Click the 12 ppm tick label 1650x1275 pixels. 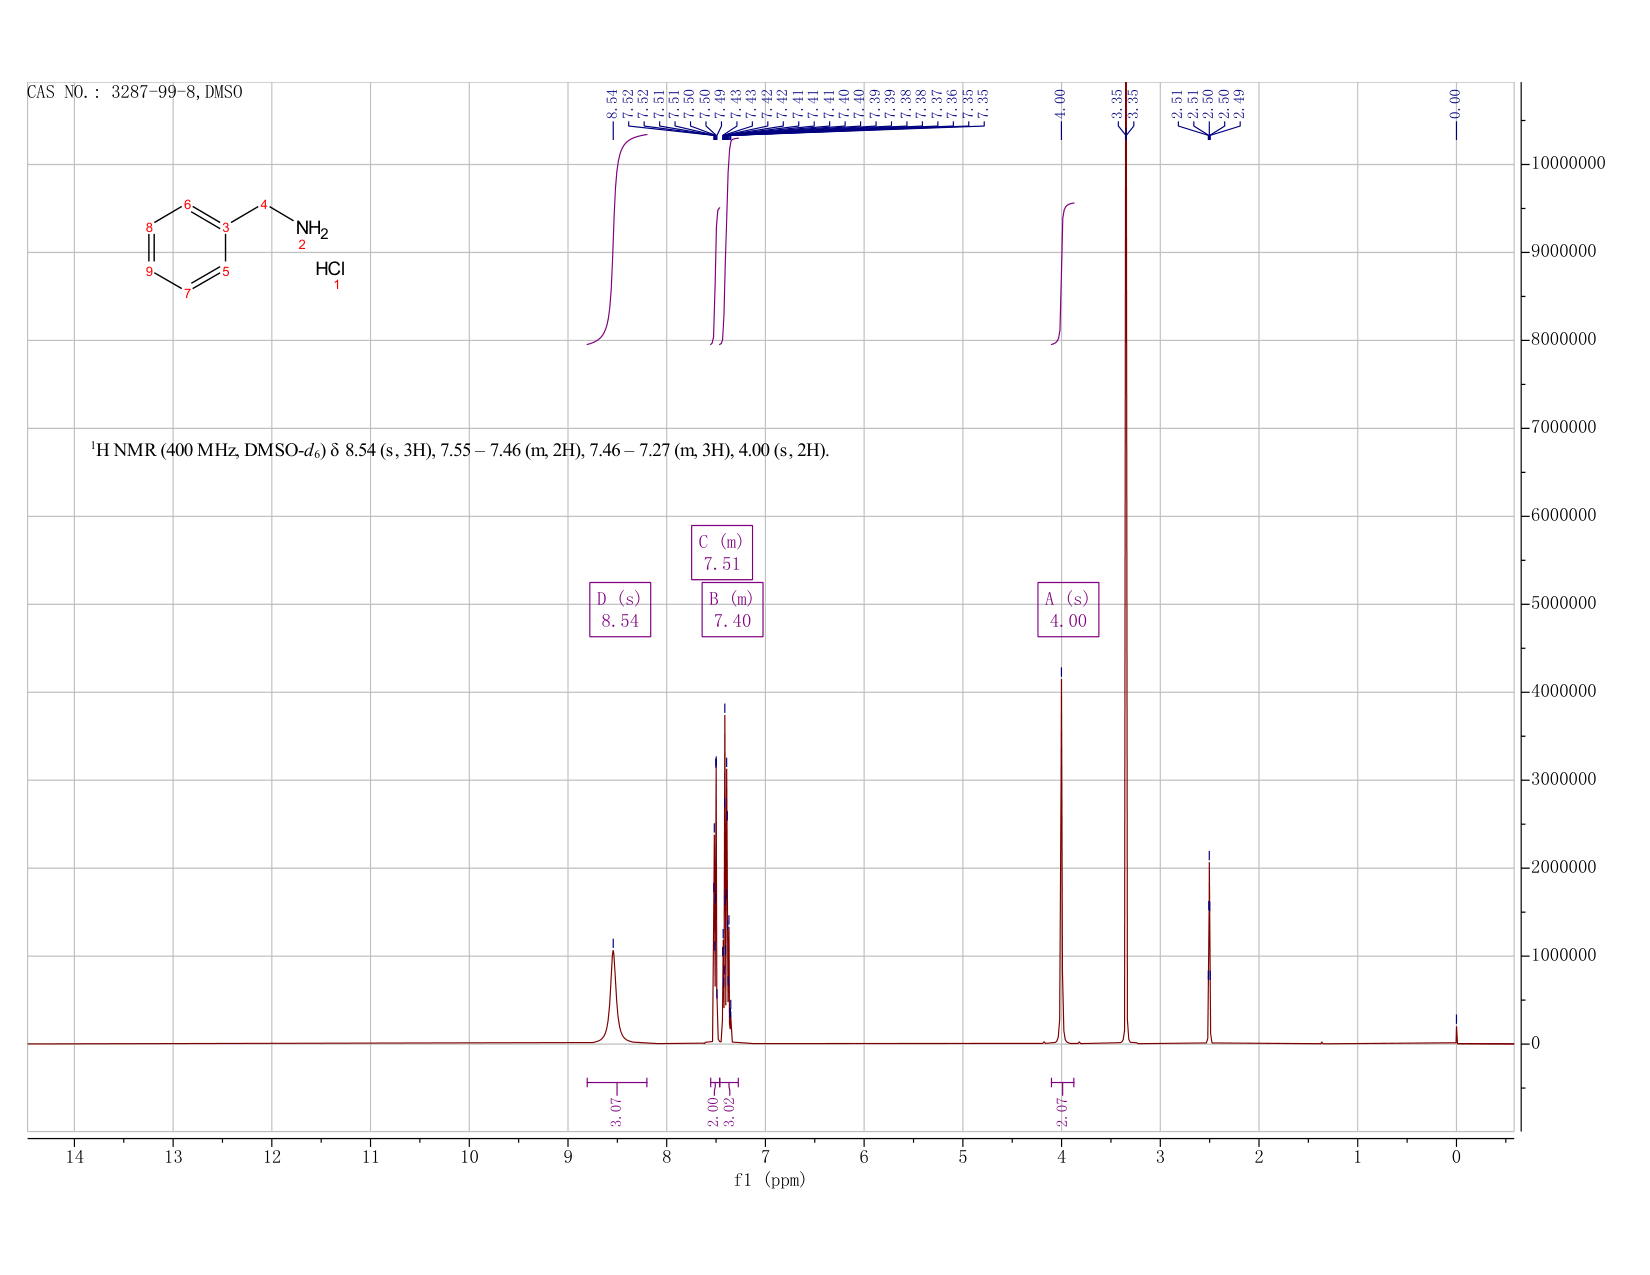pos(272,1157)
